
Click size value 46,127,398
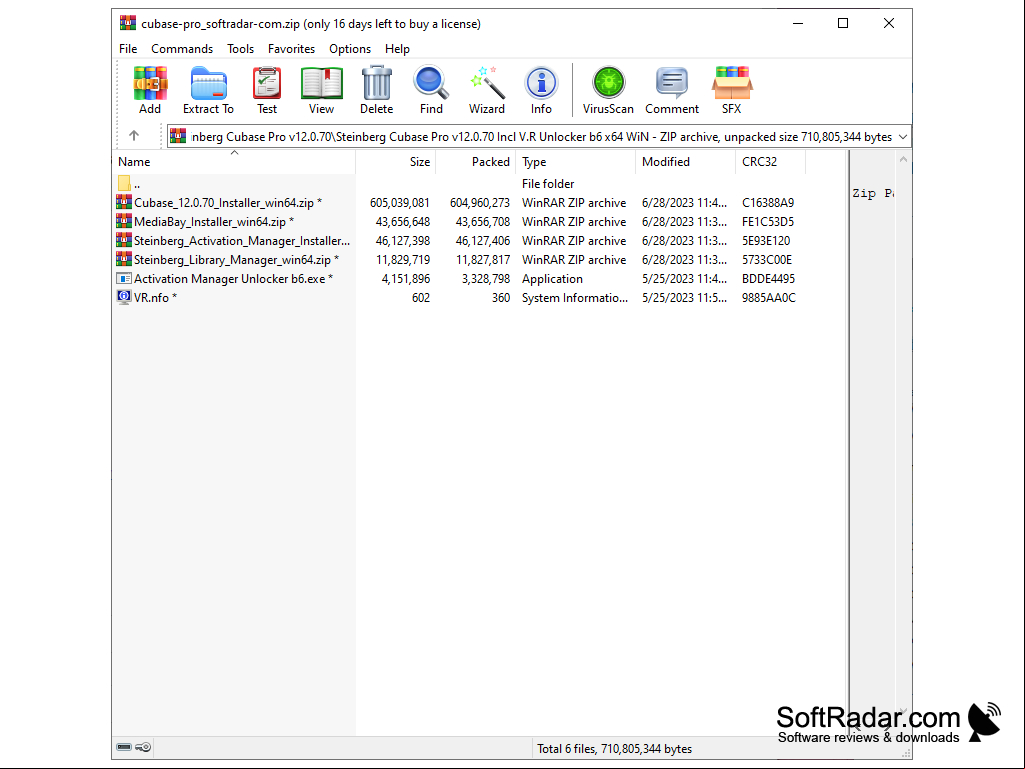click(x=403, y=241)
